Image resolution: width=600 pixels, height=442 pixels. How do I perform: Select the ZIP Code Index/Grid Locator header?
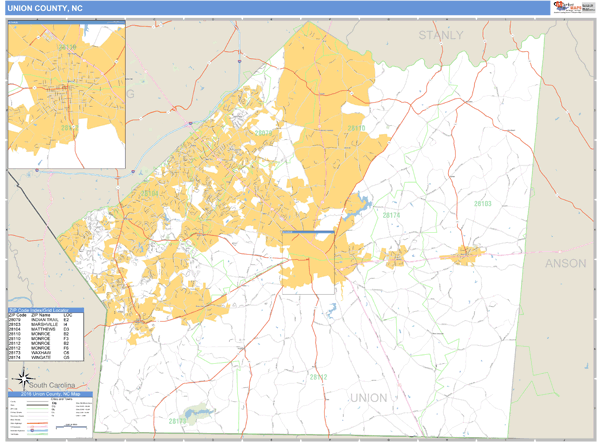46,311
